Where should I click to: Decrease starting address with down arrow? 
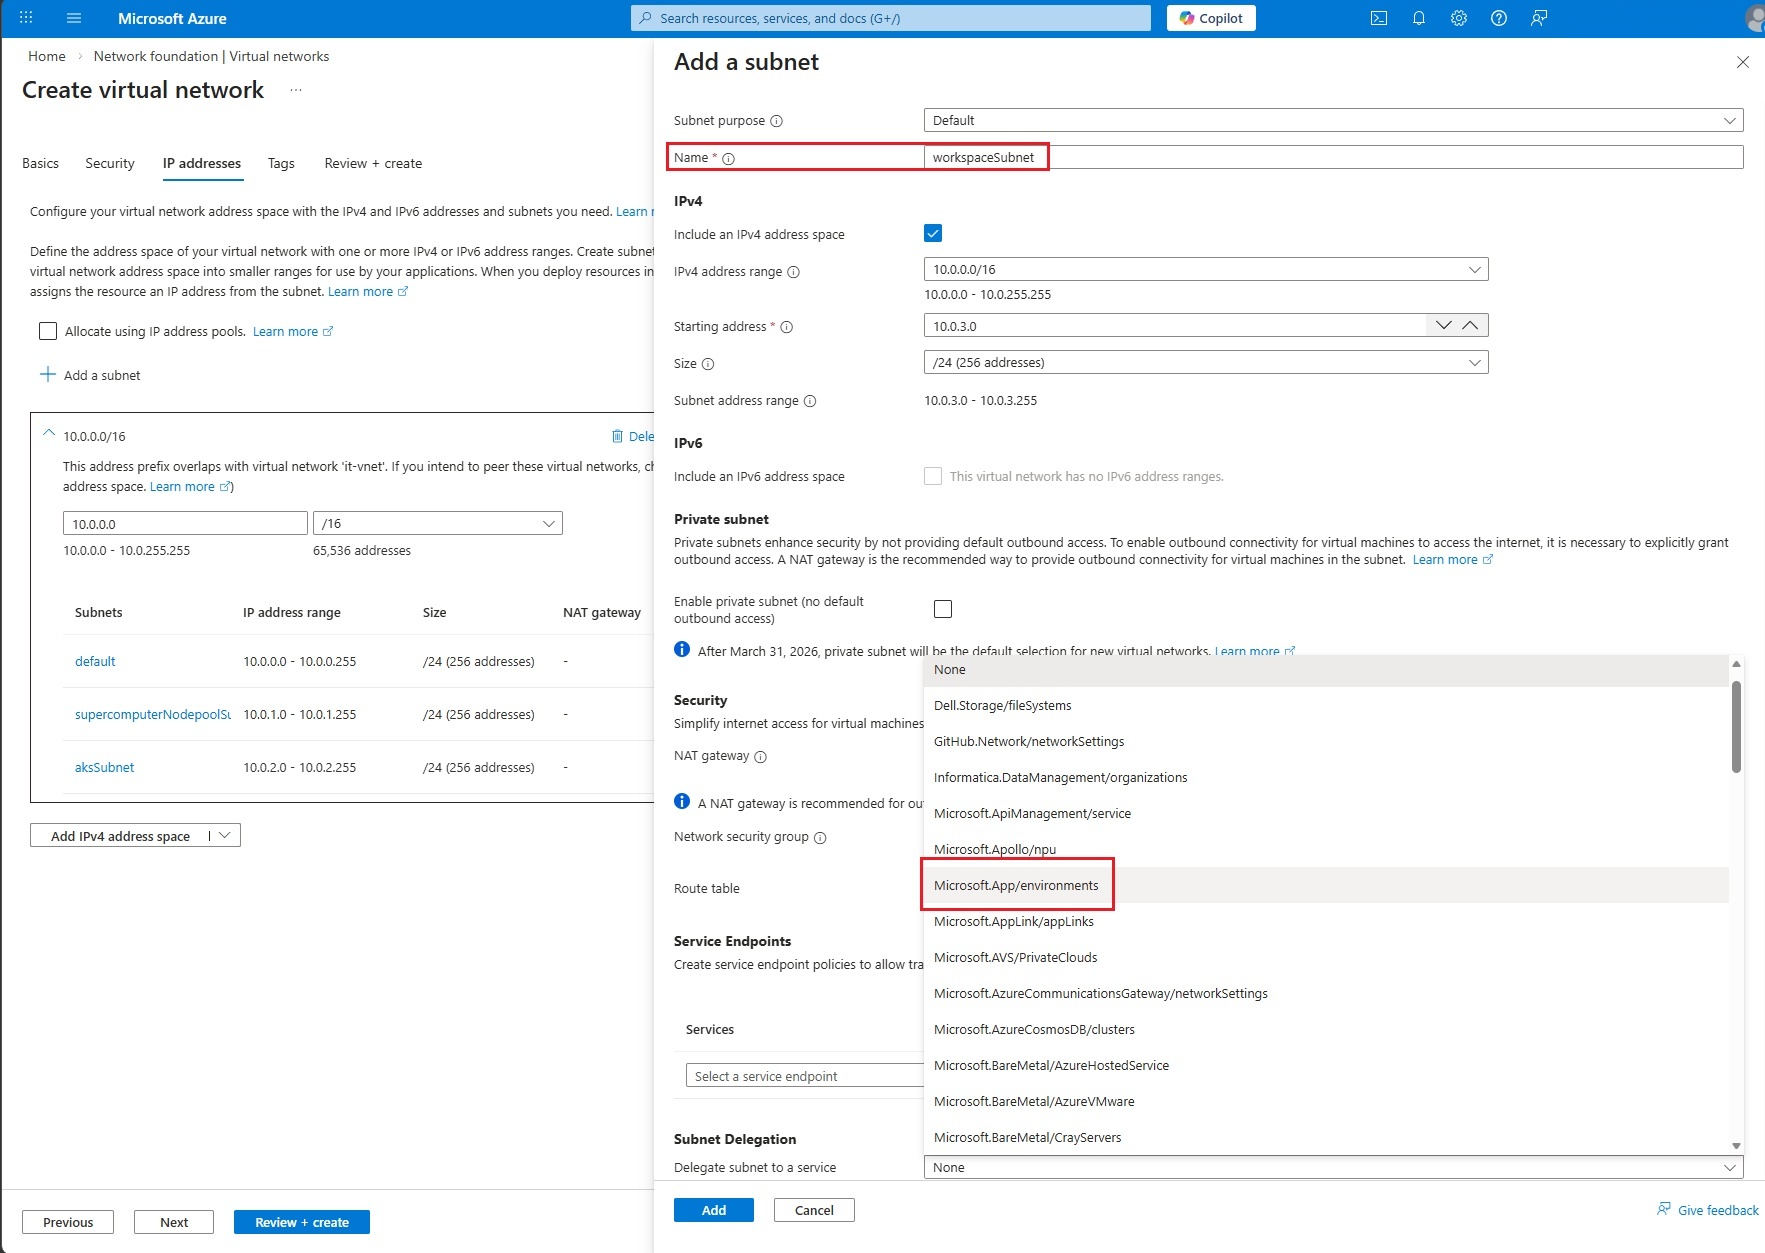[1443, 325]
